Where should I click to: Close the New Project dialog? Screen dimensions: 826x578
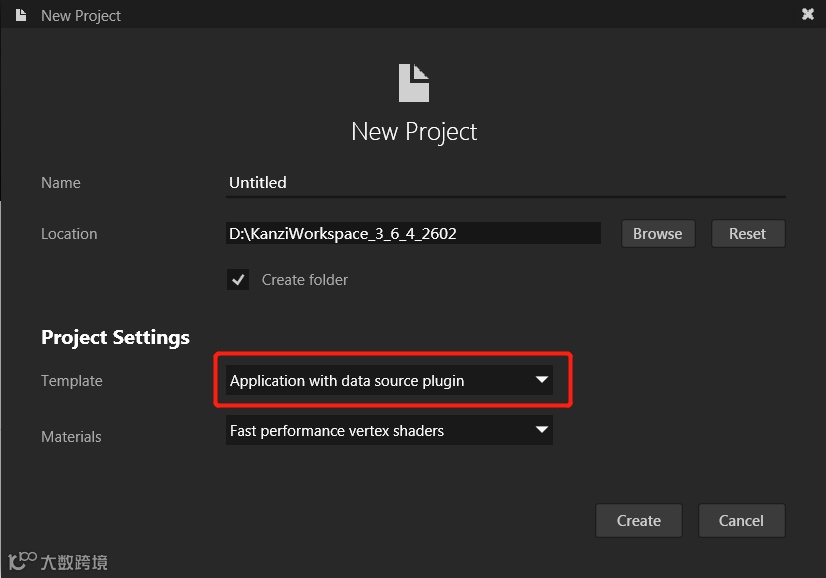[808, 15]
